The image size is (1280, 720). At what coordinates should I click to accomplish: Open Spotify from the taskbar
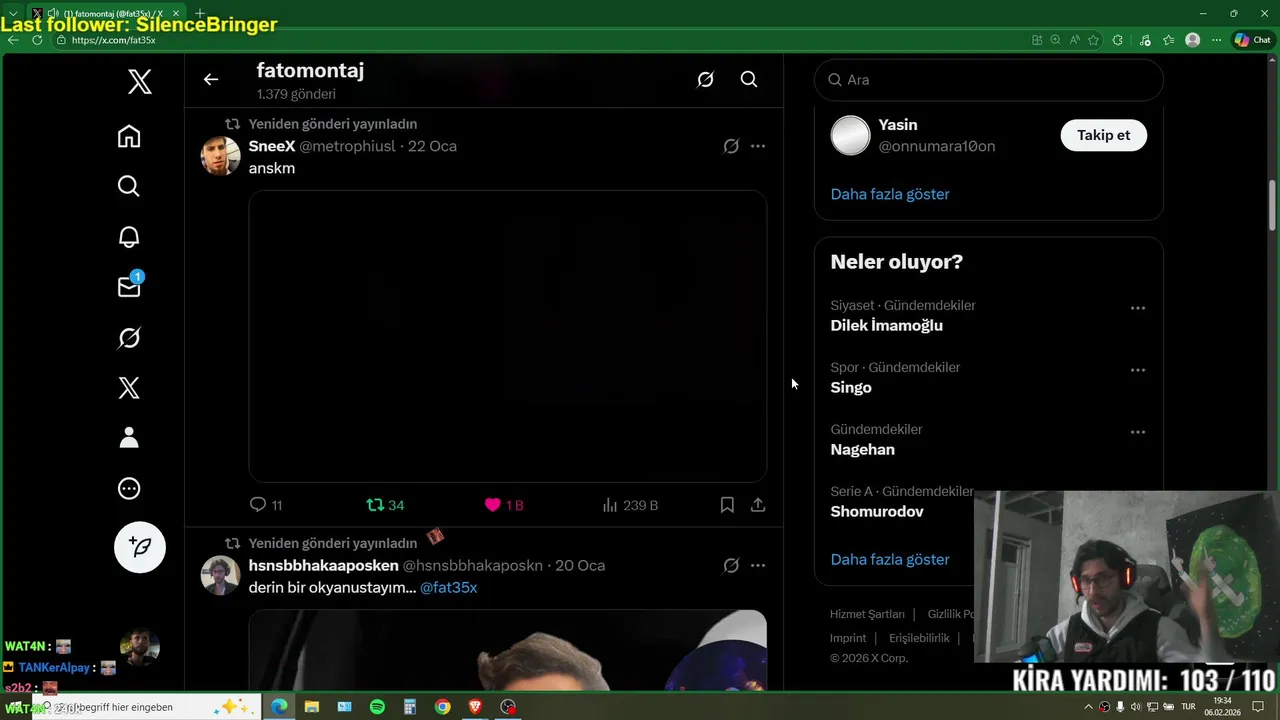(x=377, y=706)
